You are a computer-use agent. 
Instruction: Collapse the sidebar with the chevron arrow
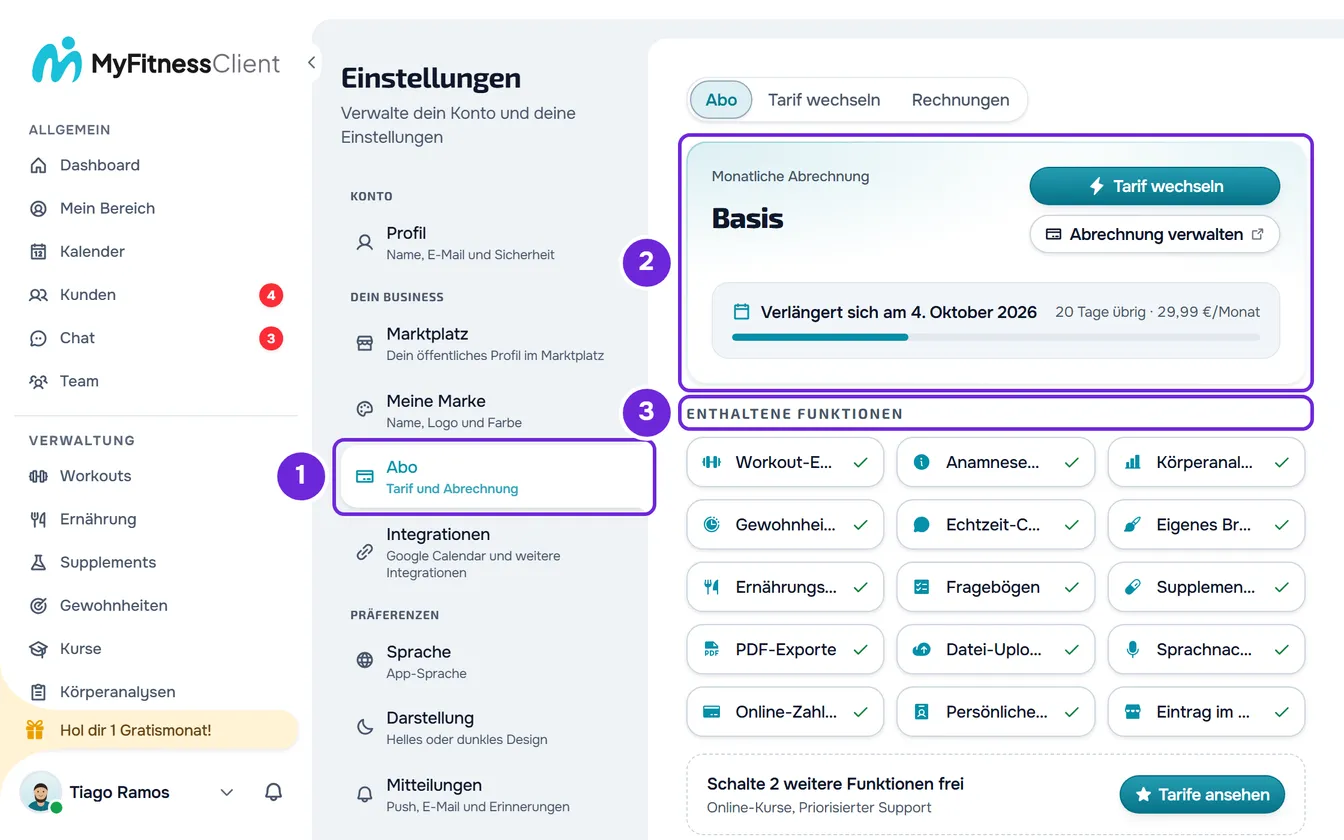coord(312,63)
